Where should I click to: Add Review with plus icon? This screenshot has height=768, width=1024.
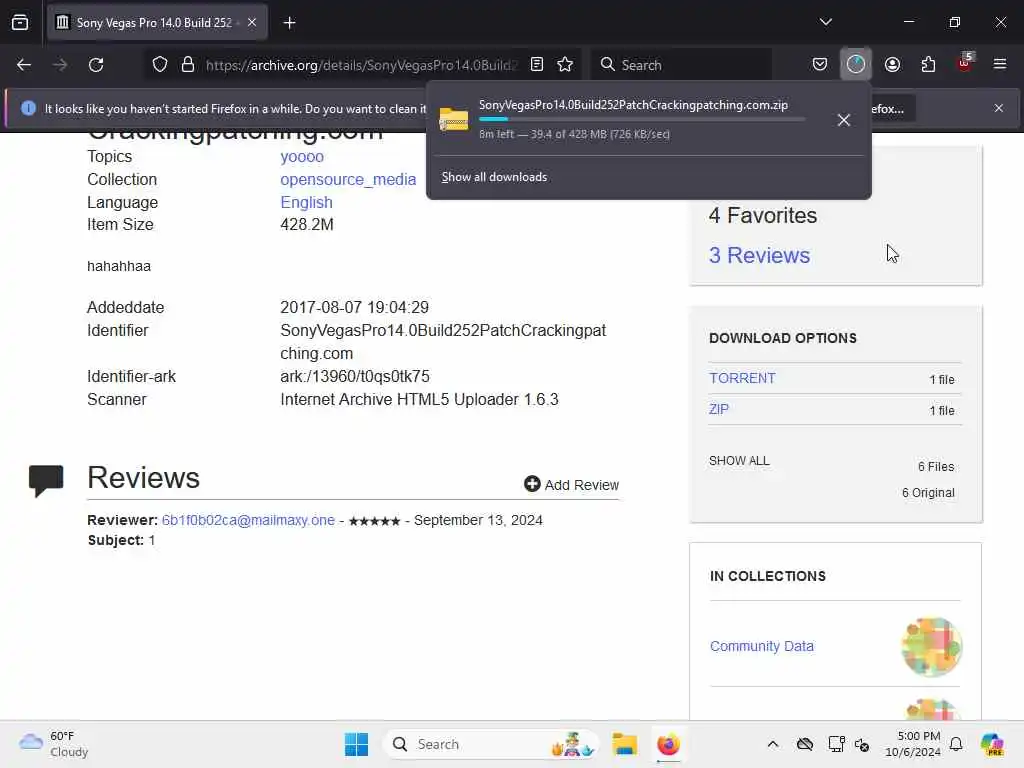(571, 485)
